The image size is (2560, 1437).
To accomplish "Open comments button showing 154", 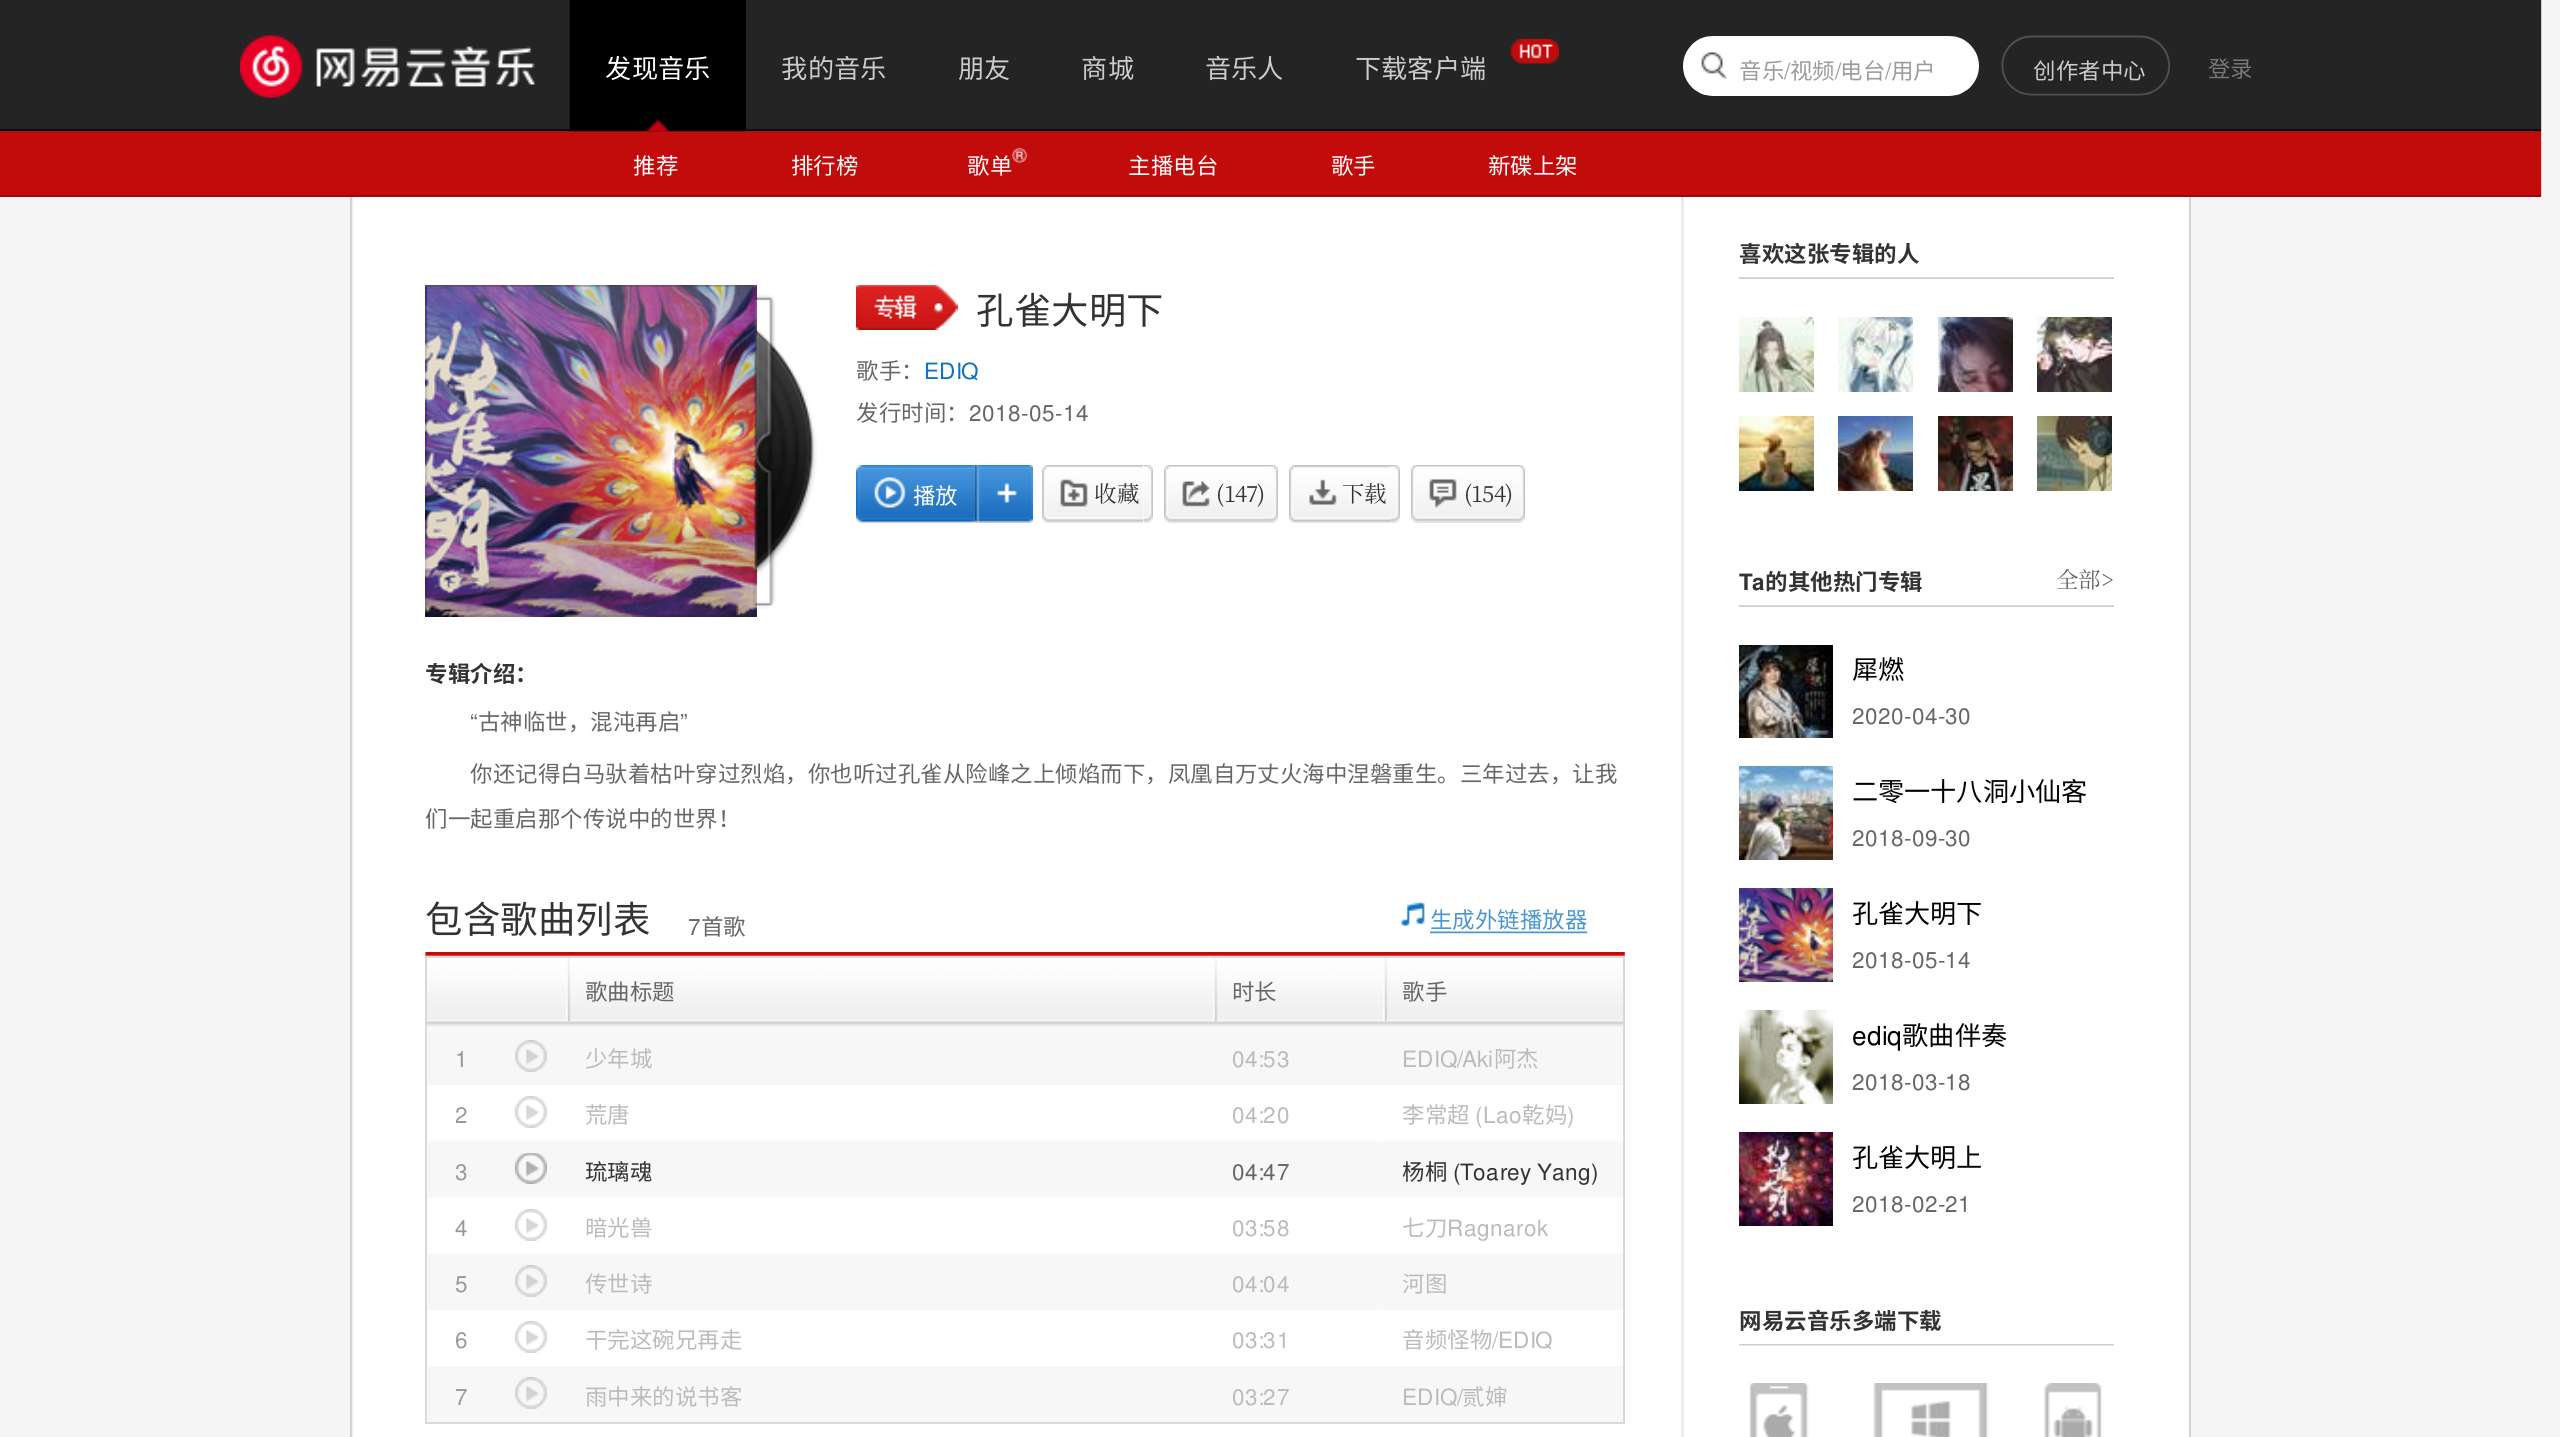I will point(1468,493).
